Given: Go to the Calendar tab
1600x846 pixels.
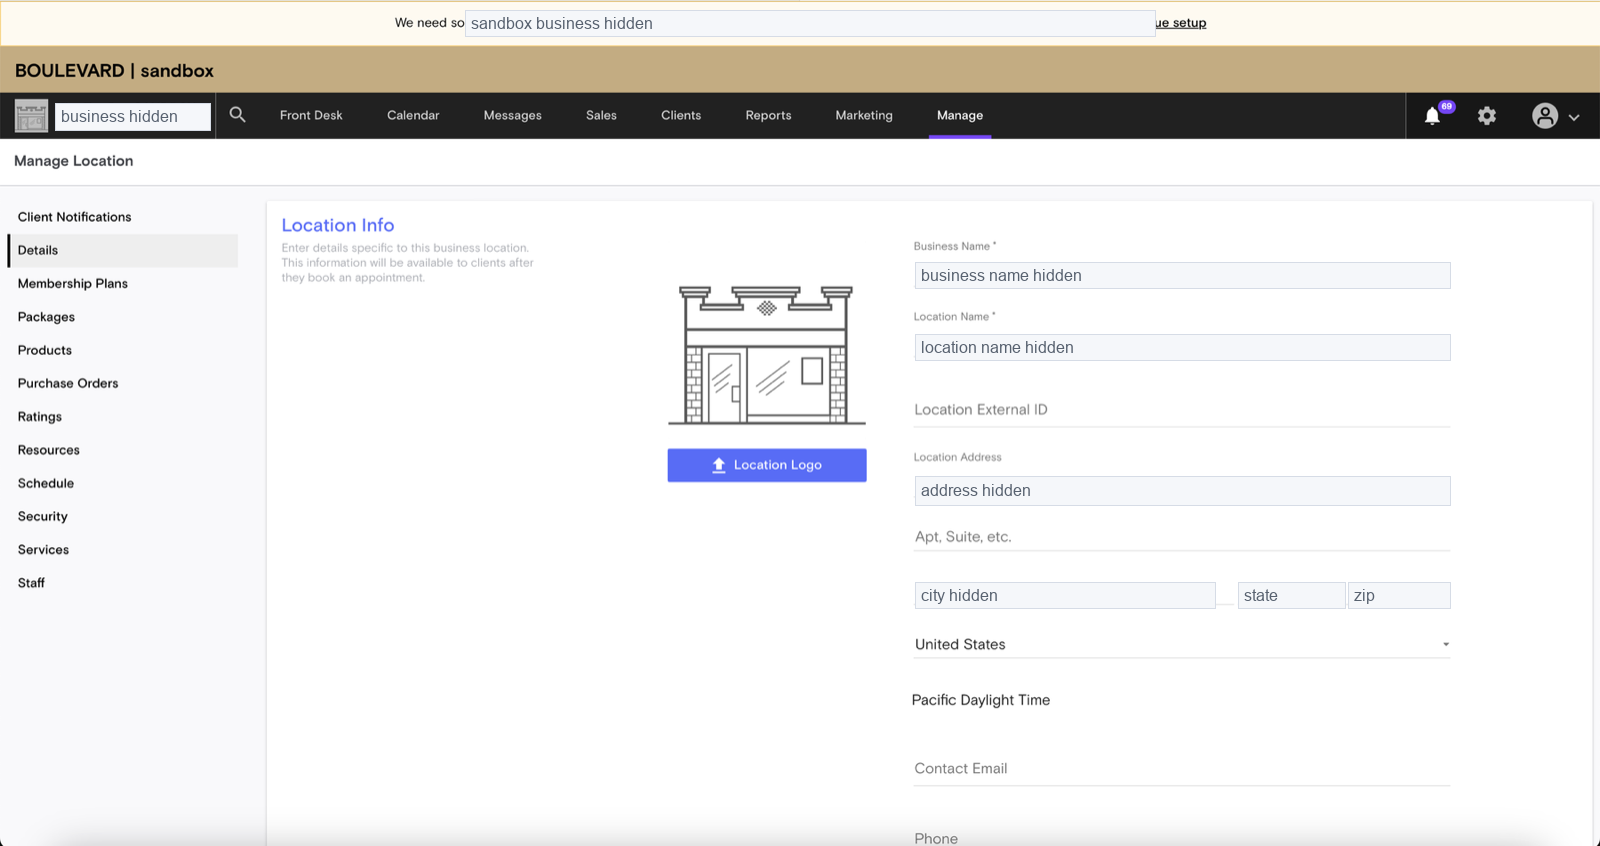Looking at the screenshot, I should (413, 115).
